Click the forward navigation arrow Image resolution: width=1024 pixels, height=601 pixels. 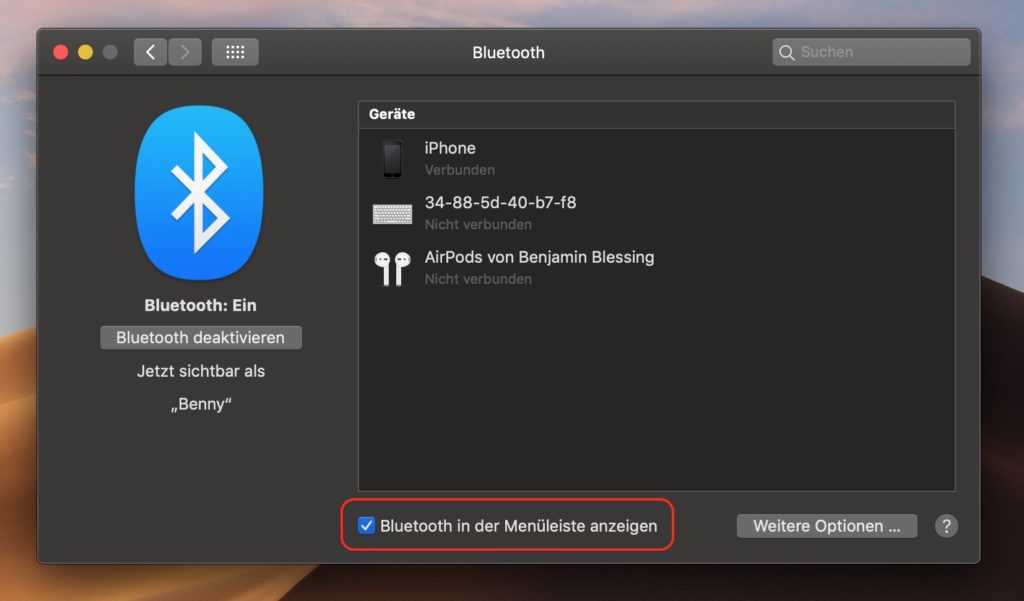pyautogui.click(x=185, y=52)
